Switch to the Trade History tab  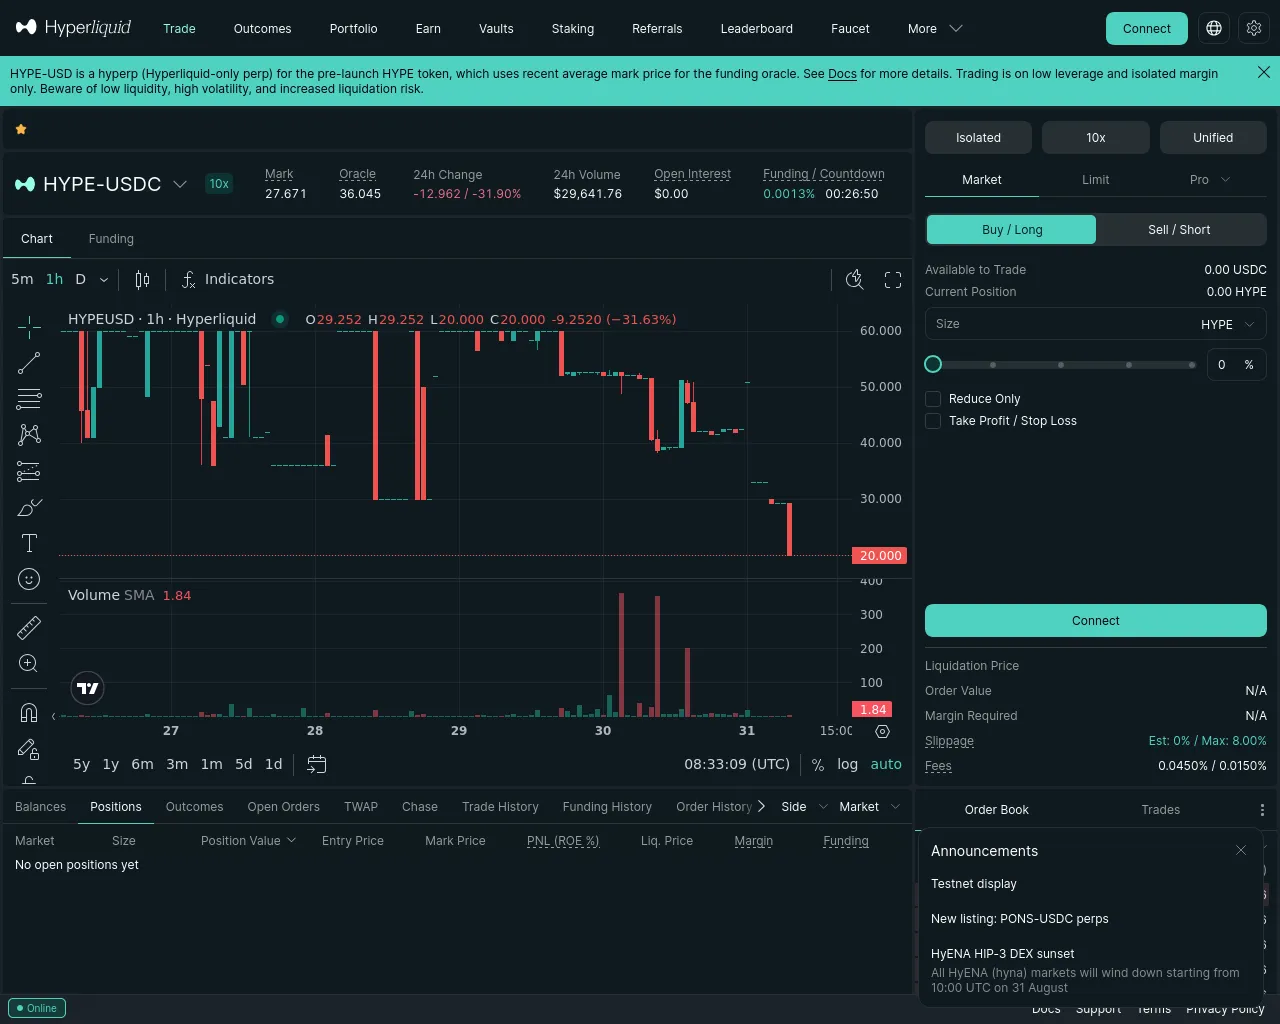(x=500, y=807)
